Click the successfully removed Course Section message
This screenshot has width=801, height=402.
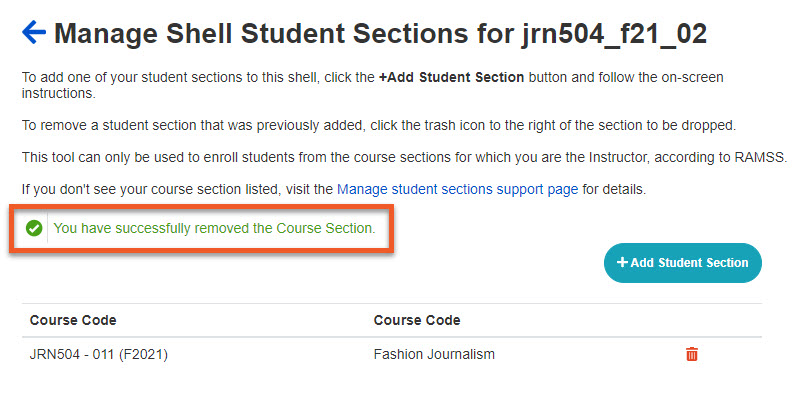pyautogui.click(x=214, y=229)
